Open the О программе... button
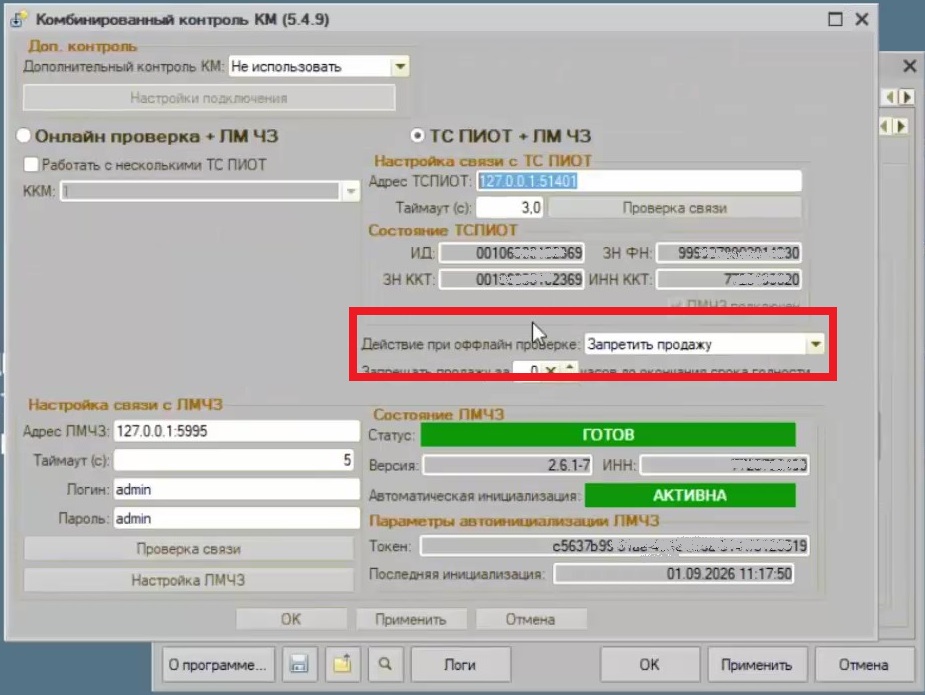Viewport: 925px width, 695px height. click(x=218, y=664)
